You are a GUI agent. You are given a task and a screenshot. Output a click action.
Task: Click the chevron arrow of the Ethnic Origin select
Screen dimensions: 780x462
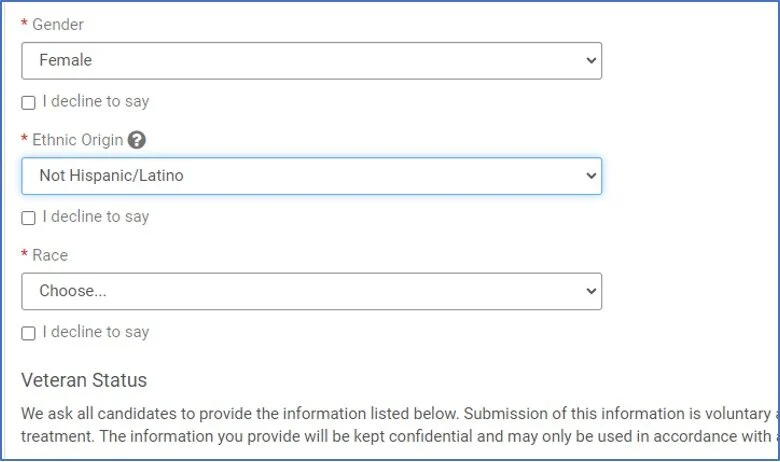coord(591,176)
